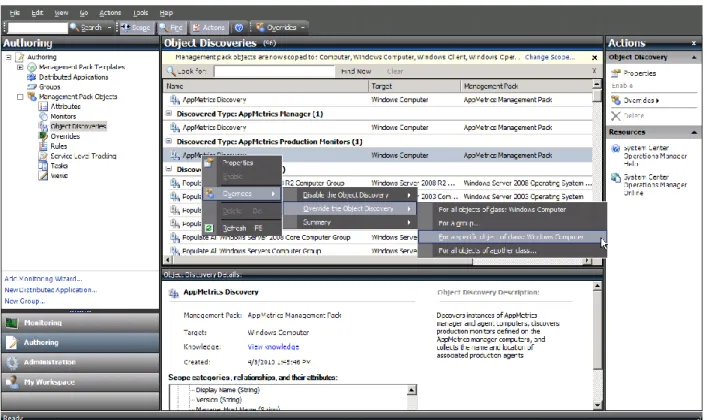Open the Tools menu

[x=141, y=13]
